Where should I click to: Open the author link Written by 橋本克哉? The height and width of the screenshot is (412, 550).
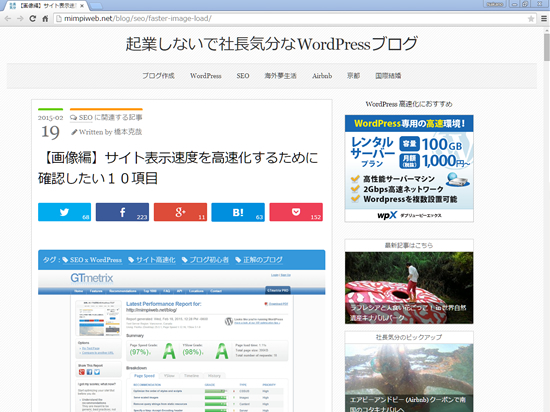(x=107, y=132)
